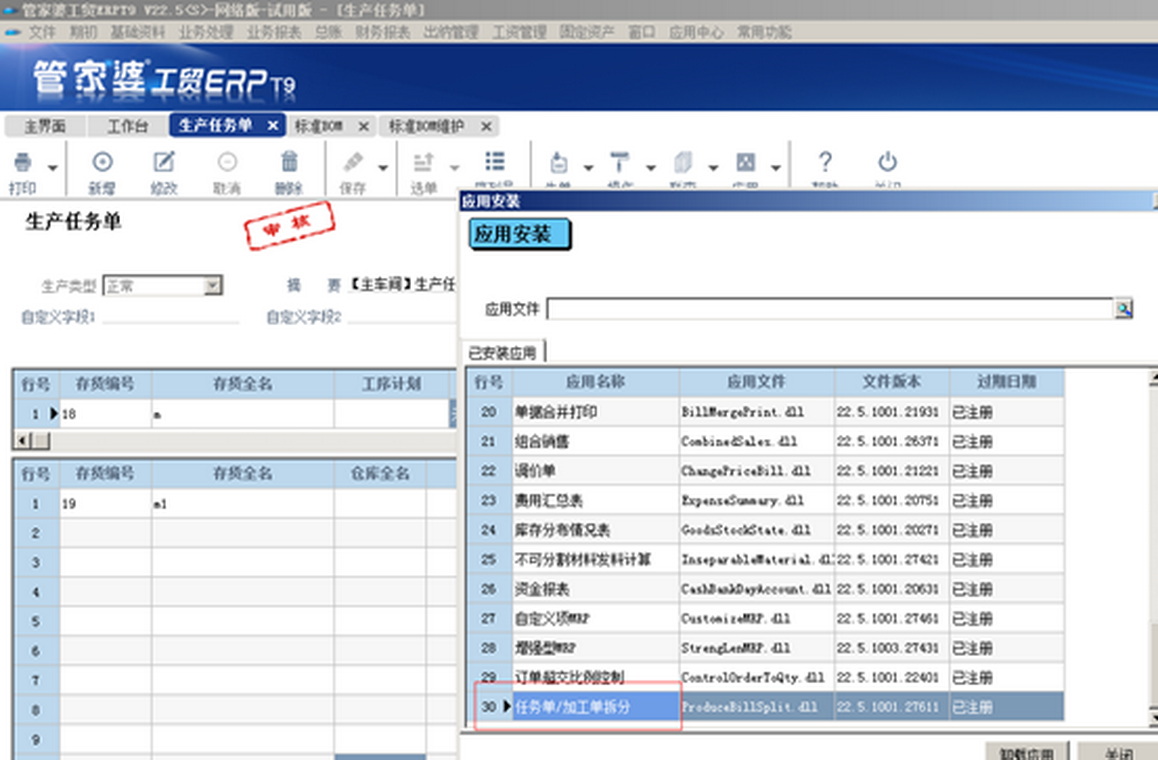The width and height of the screenshot is (1158, 760).
Task: Open the 生产类型 dropdown
Action: pos(212,286)
